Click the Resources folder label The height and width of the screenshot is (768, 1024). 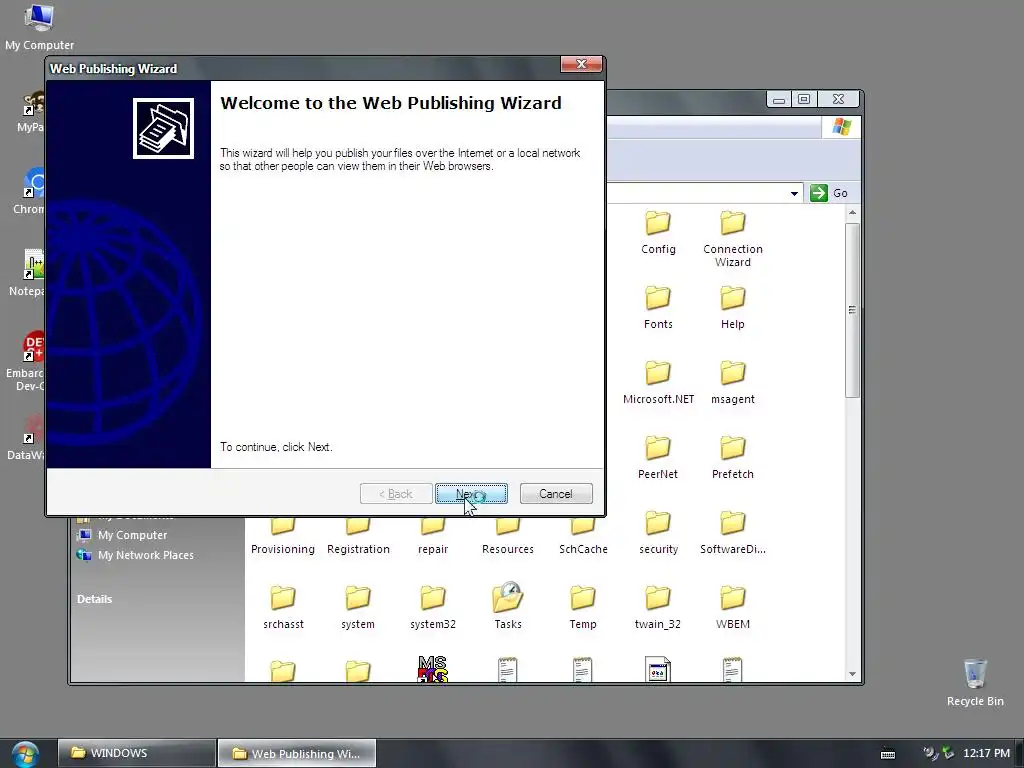(507, 549)
